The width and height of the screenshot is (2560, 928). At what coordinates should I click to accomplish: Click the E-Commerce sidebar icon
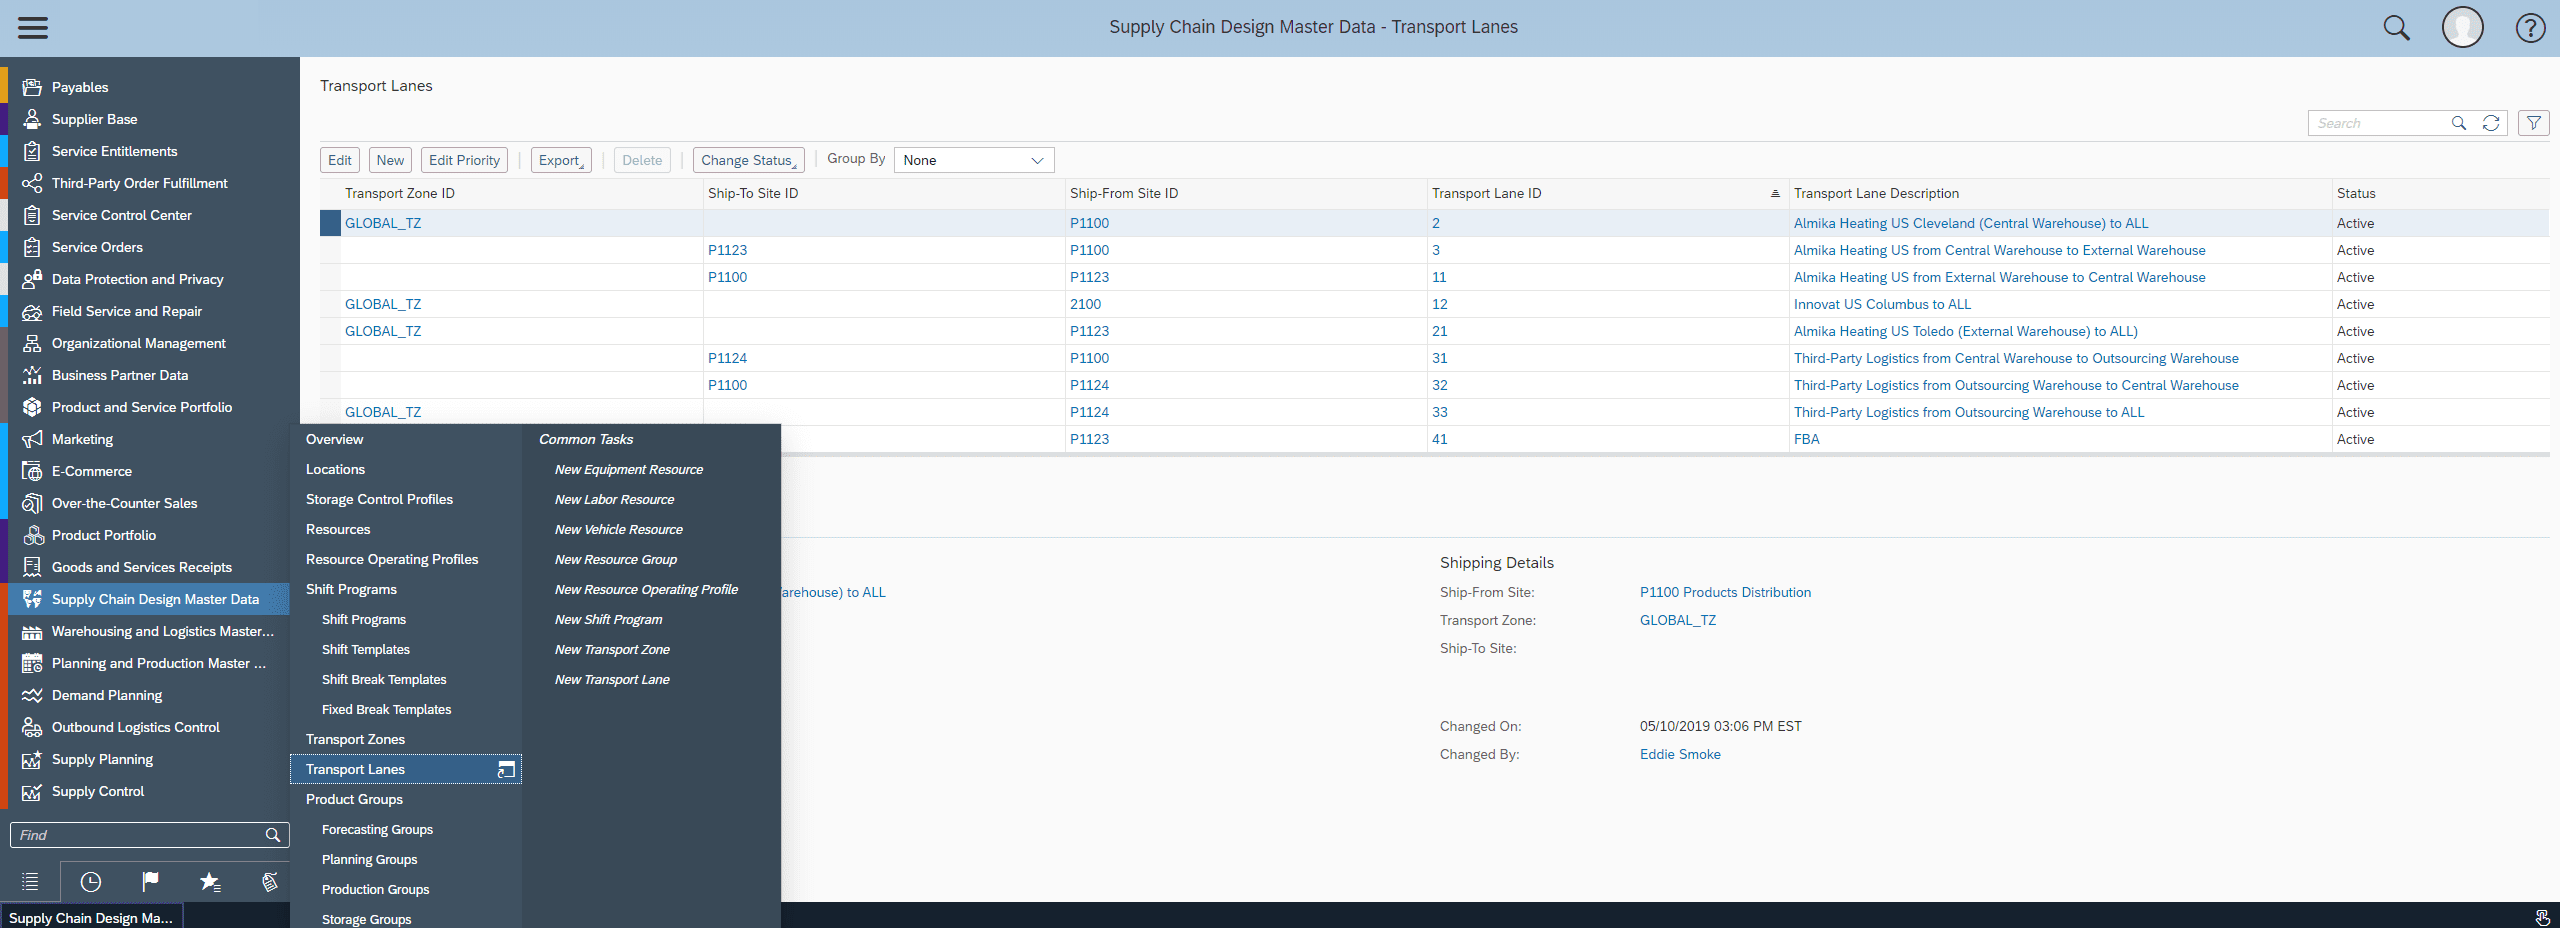31,471
